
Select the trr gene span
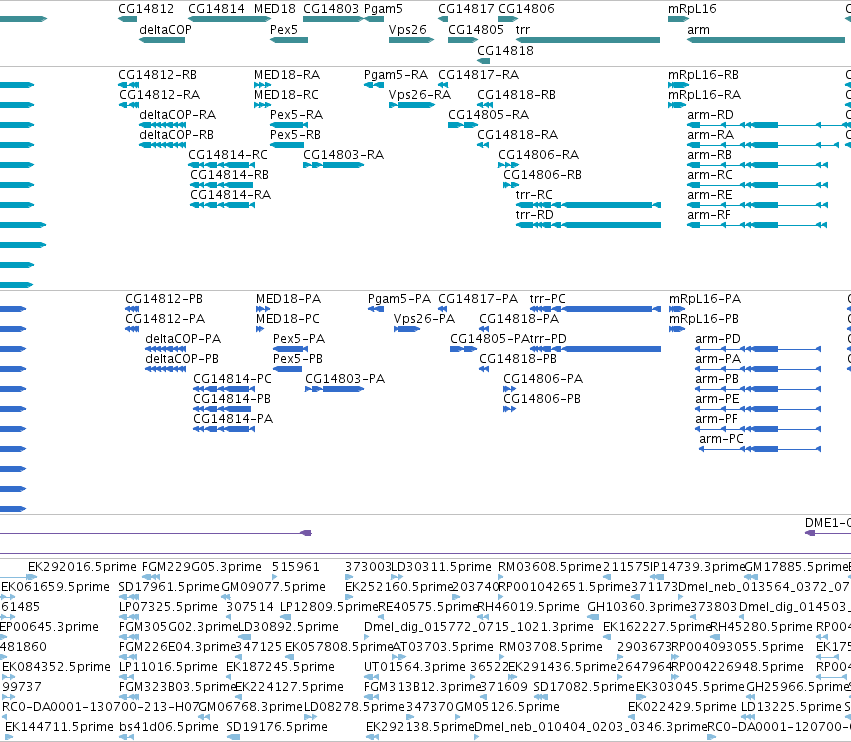588,40
